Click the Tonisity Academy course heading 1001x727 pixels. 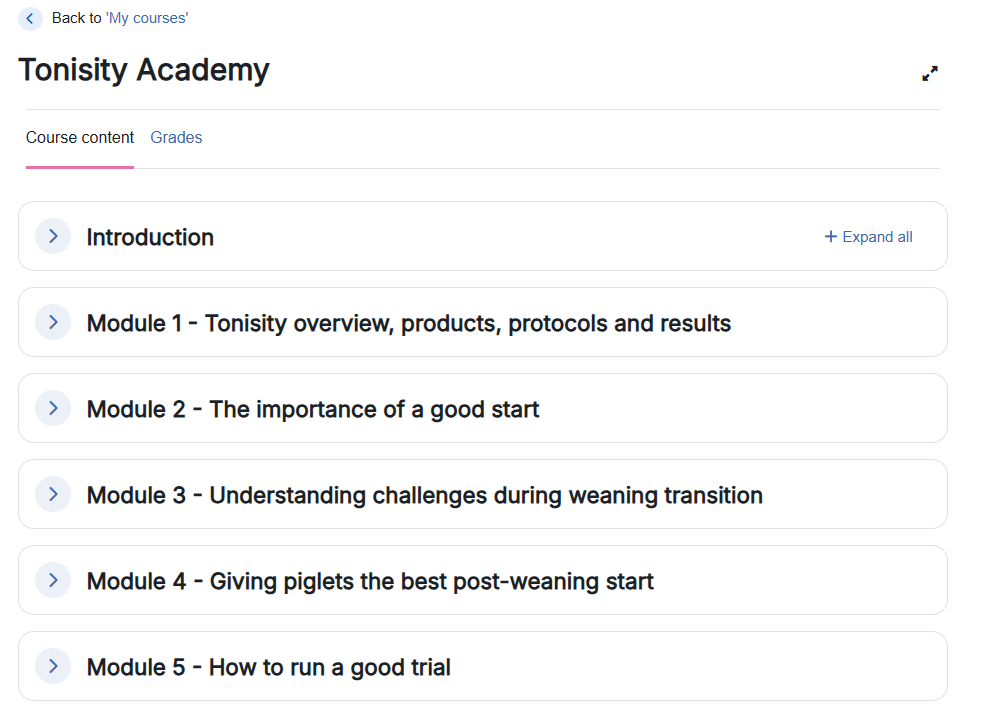click(x=144, y=70)
